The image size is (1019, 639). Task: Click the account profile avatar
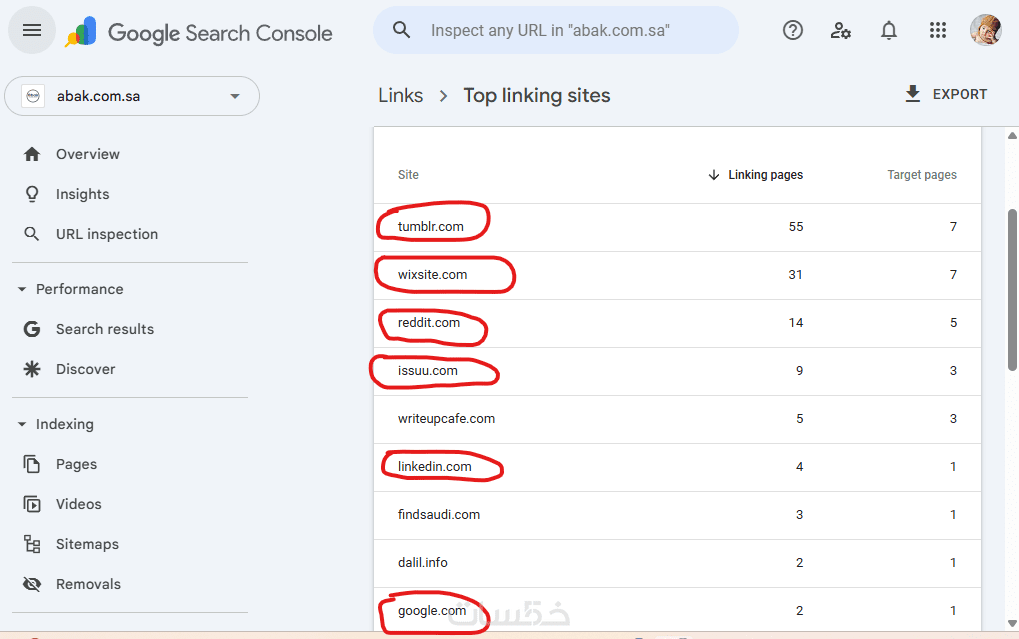(986, 30)
